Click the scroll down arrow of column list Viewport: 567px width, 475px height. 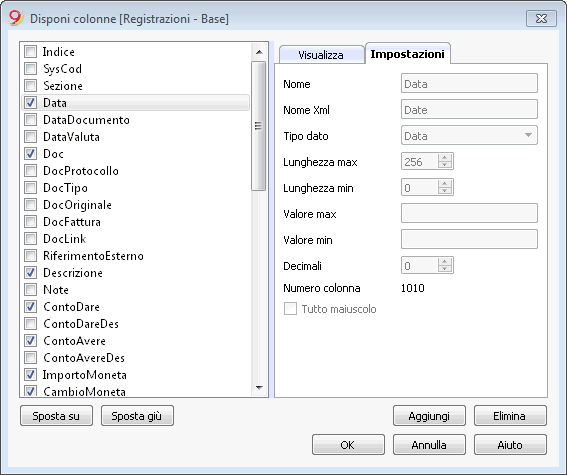click(x=259, y=388)
